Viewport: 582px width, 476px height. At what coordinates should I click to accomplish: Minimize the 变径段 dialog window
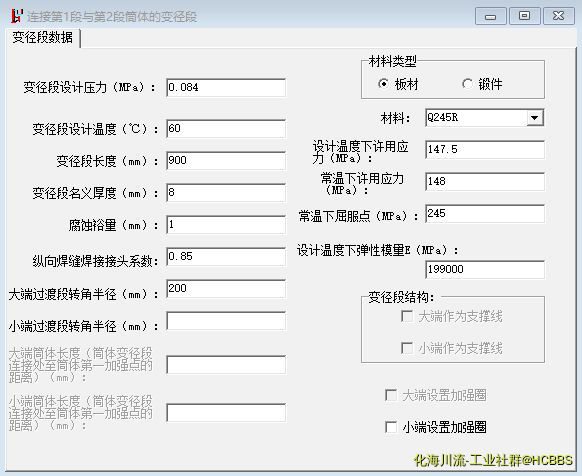click(490, 16)
